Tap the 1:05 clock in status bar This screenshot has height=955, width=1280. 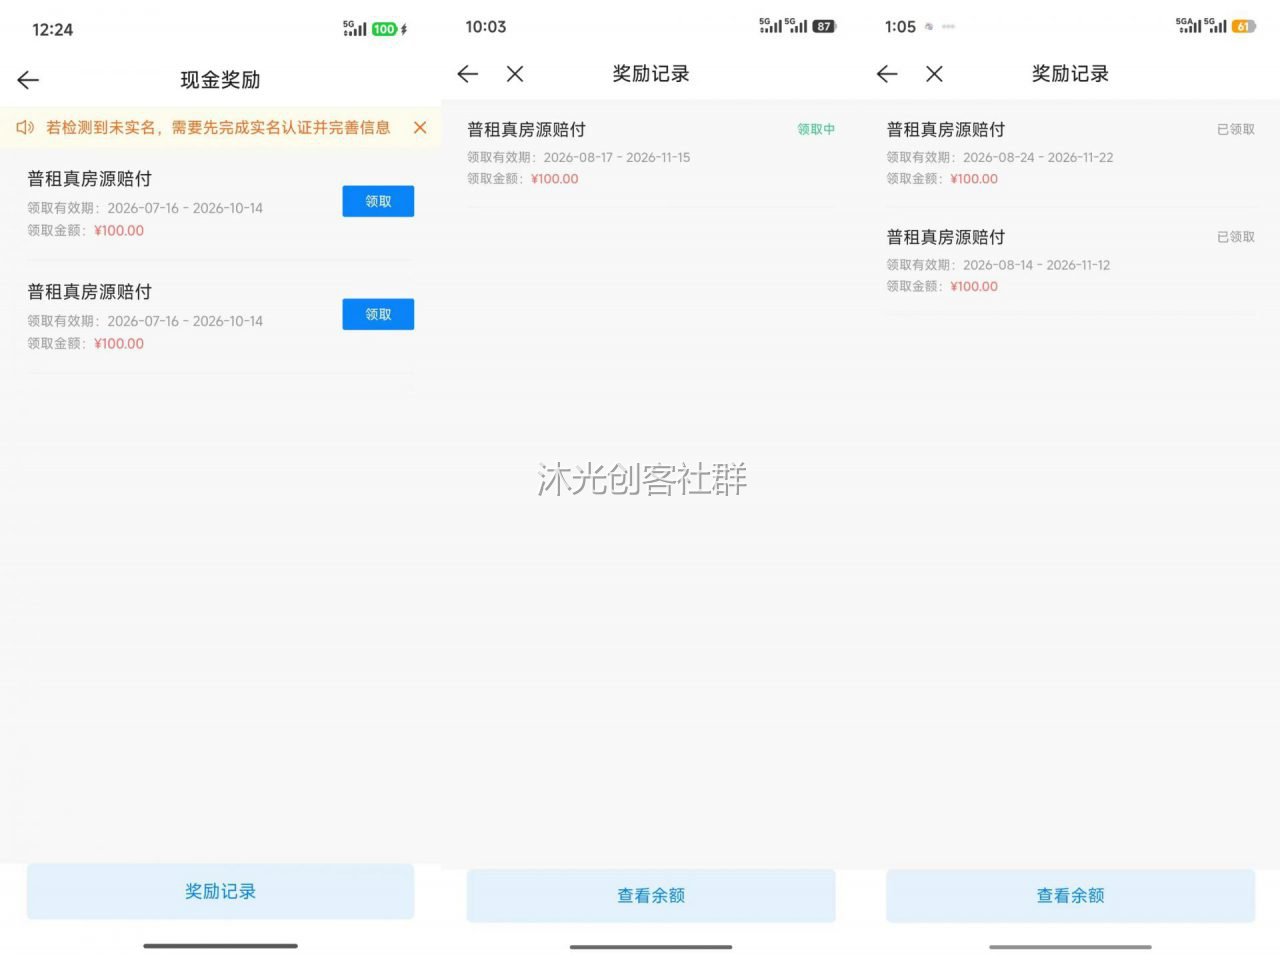coord(900,27)
